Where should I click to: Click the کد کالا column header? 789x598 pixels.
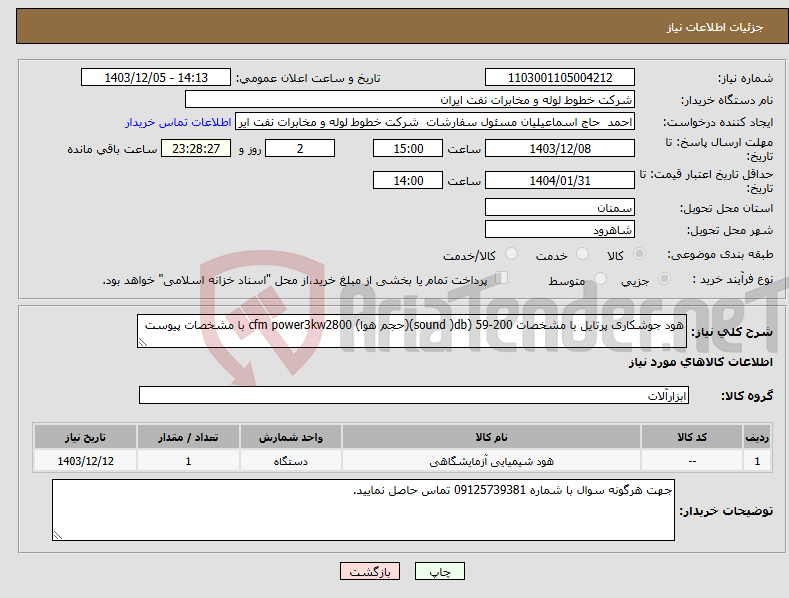(692, 437)
